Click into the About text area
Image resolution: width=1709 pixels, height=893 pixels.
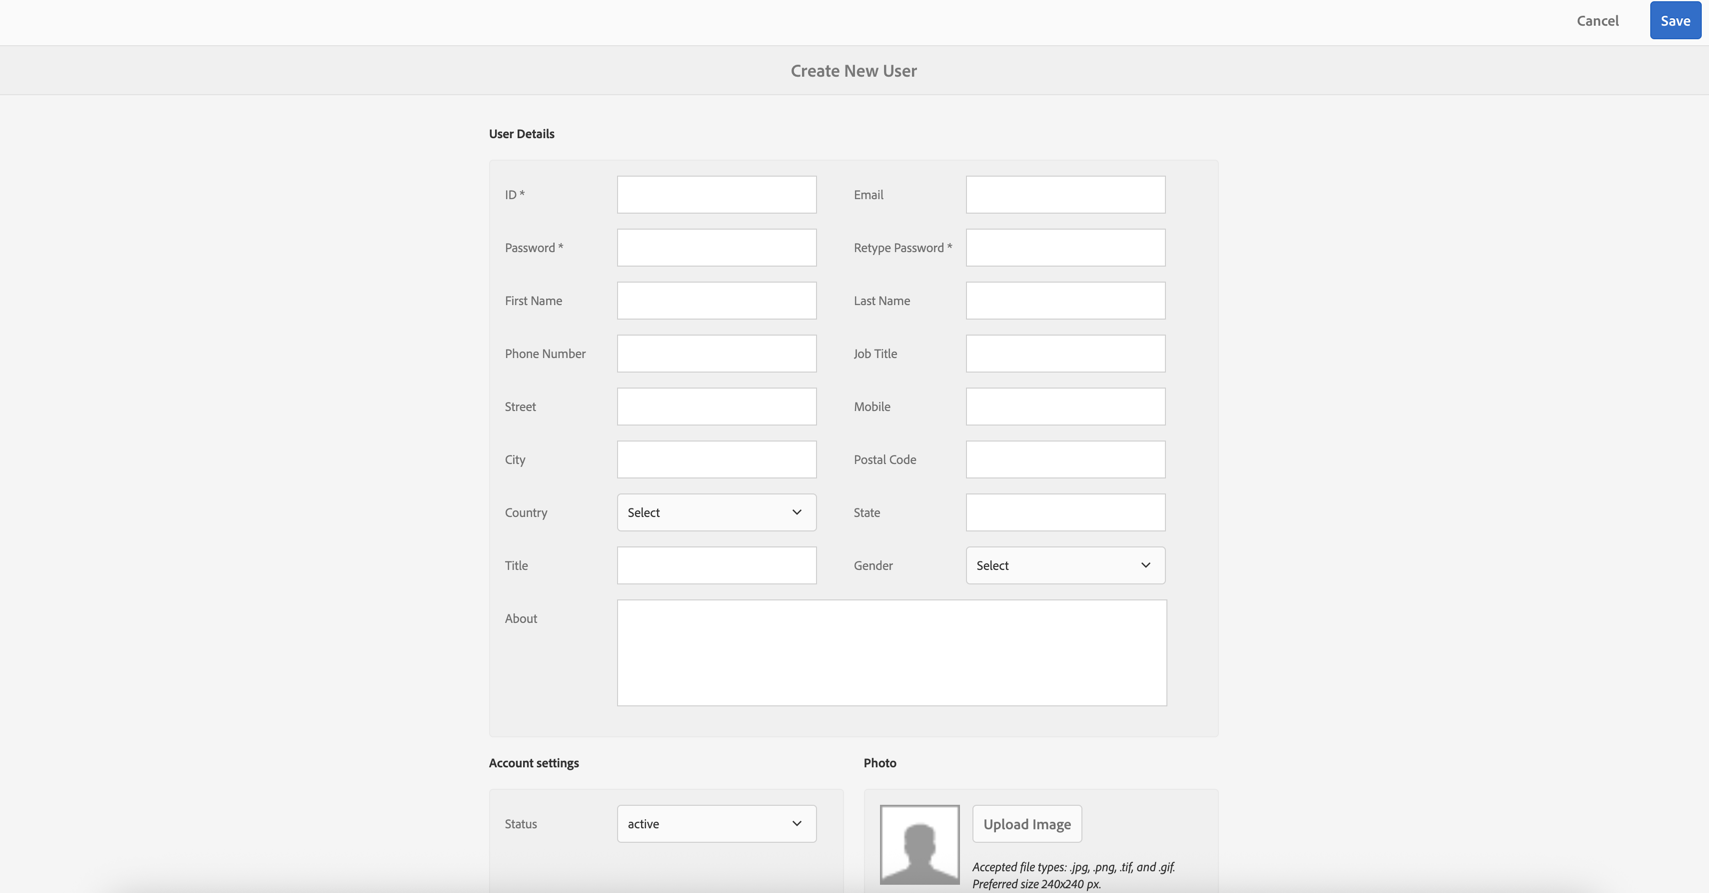pos(891,653)
